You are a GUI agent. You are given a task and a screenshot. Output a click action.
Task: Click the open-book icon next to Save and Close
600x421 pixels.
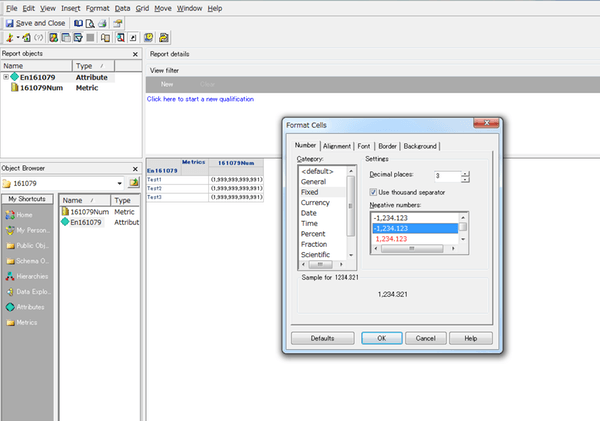tap(78, 23)
